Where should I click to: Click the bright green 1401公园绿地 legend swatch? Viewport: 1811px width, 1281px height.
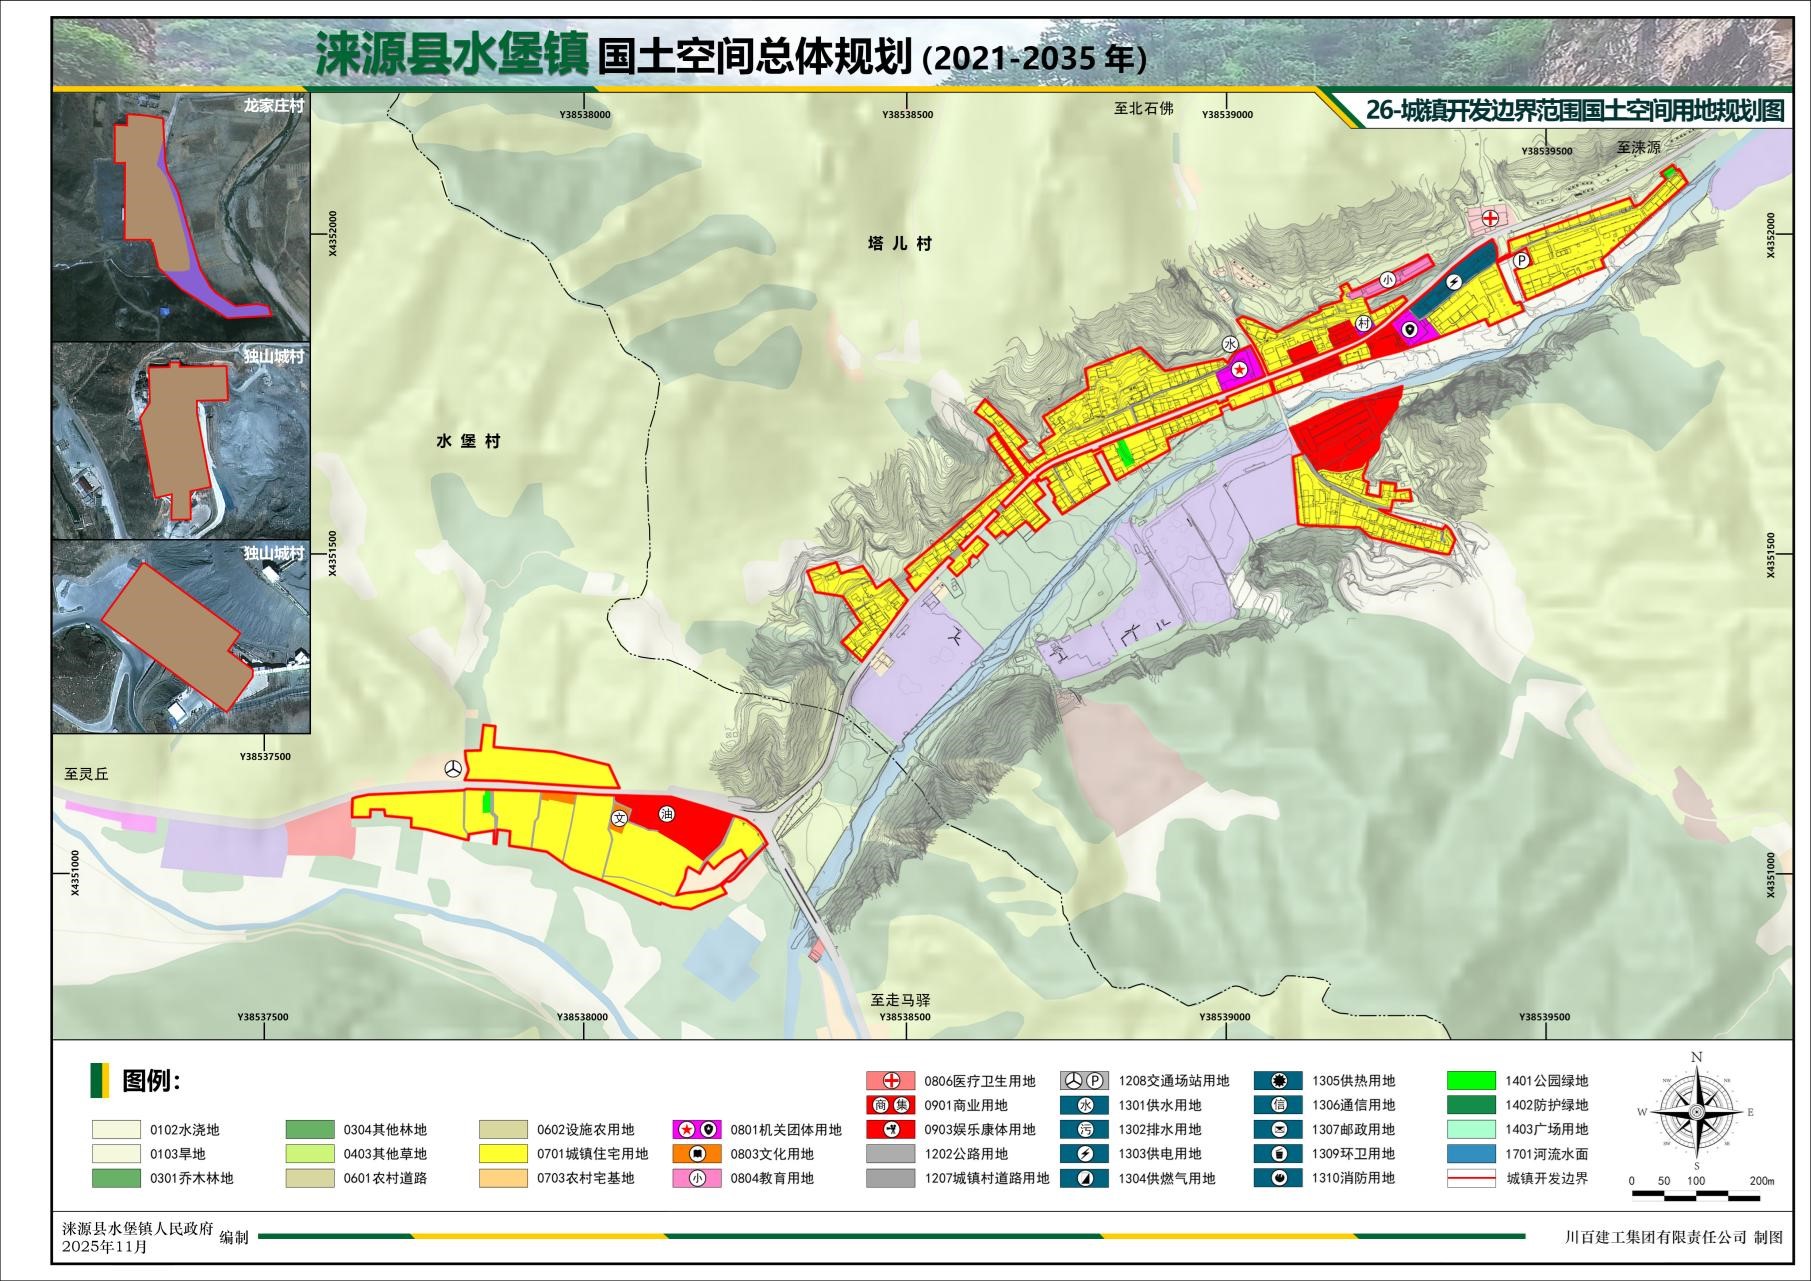click(x=1471, y=1081)
